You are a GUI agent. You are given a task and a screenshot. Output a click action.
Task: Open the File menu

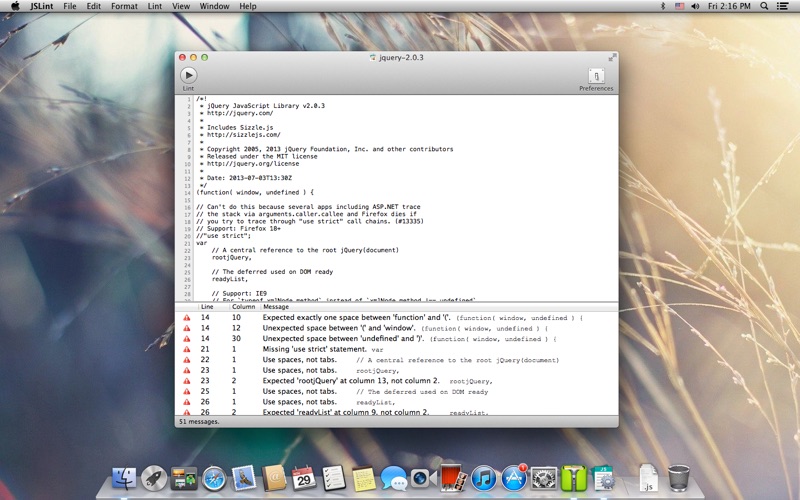click(x=70, y=6)
